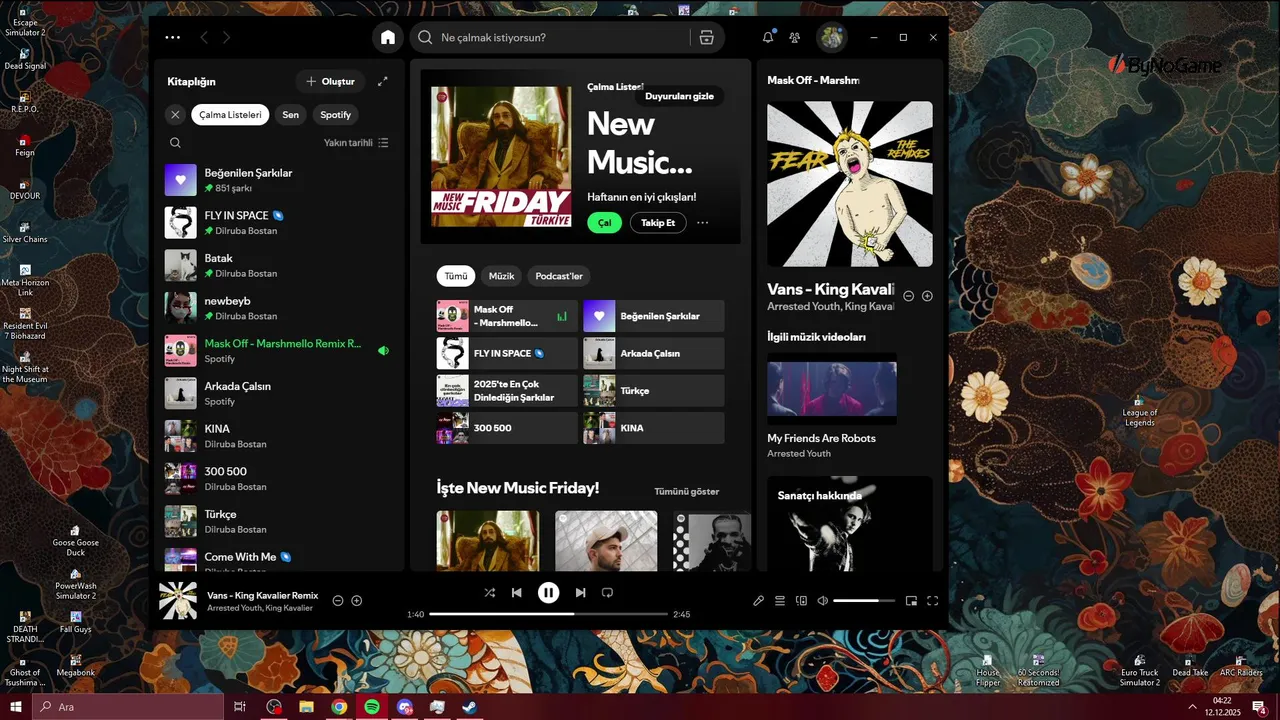1280x720 pixels.
Task: Hide this track with minus icon in bottom bar
Action: [x=338, y=601]
